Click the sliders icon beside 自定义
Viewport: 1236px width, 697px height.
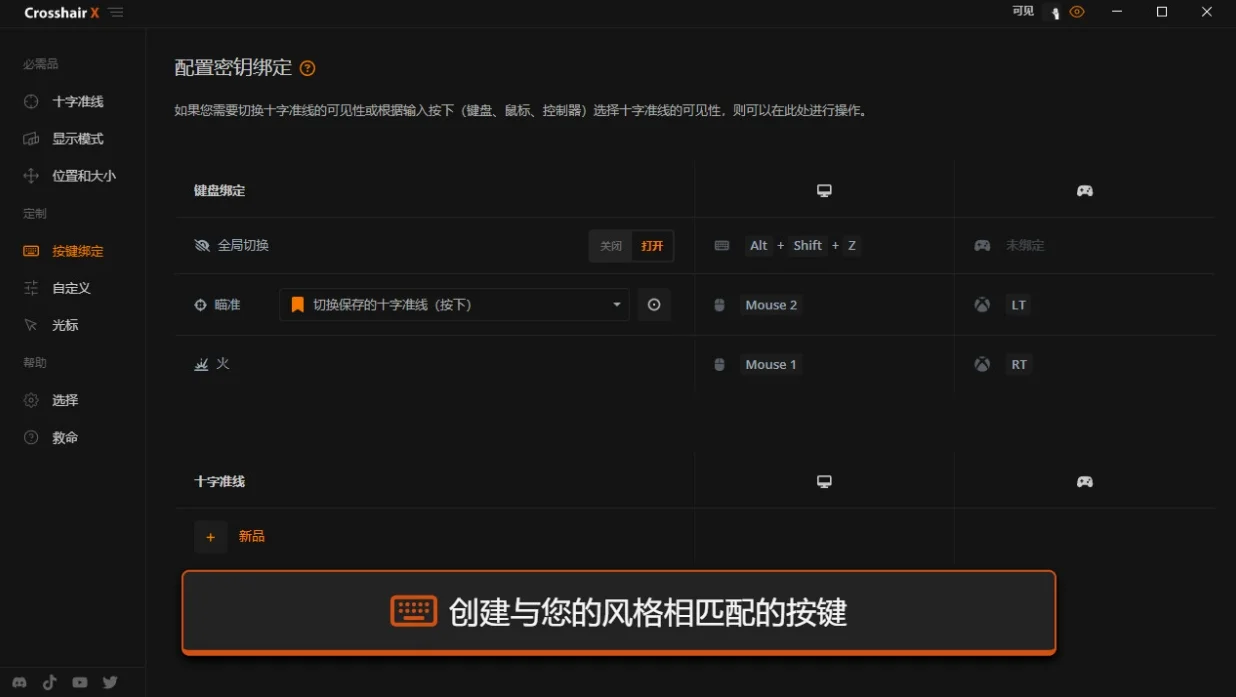(x=31, y=288)
